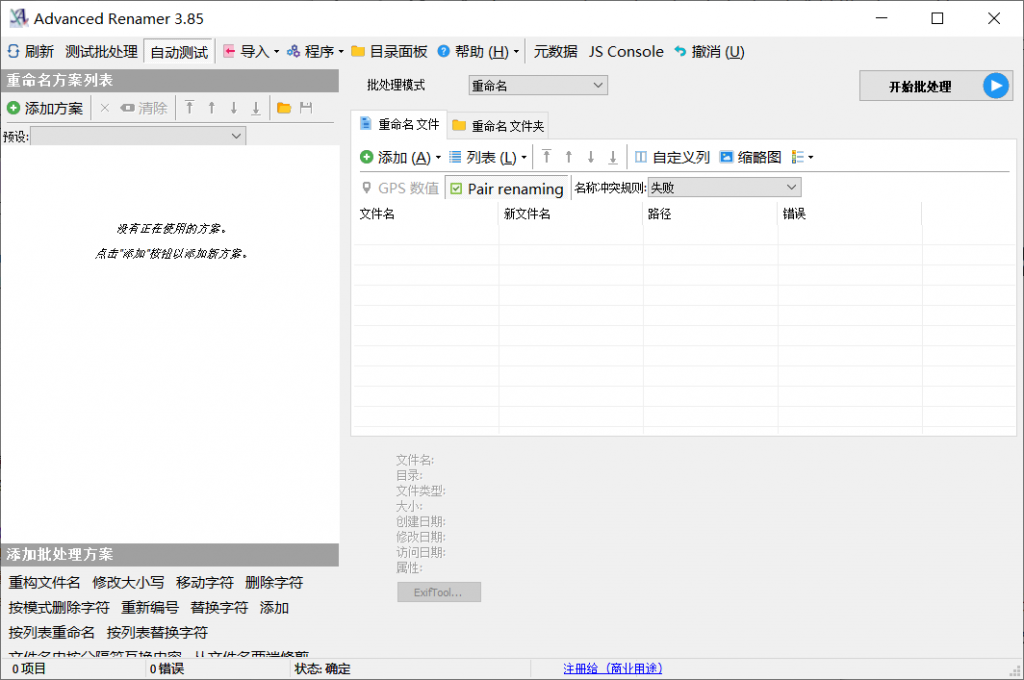Screen dimensions: 1024x680
Task: Open the GPS 数值 panel
Action: pyautogui.click(x=399, y=187)
